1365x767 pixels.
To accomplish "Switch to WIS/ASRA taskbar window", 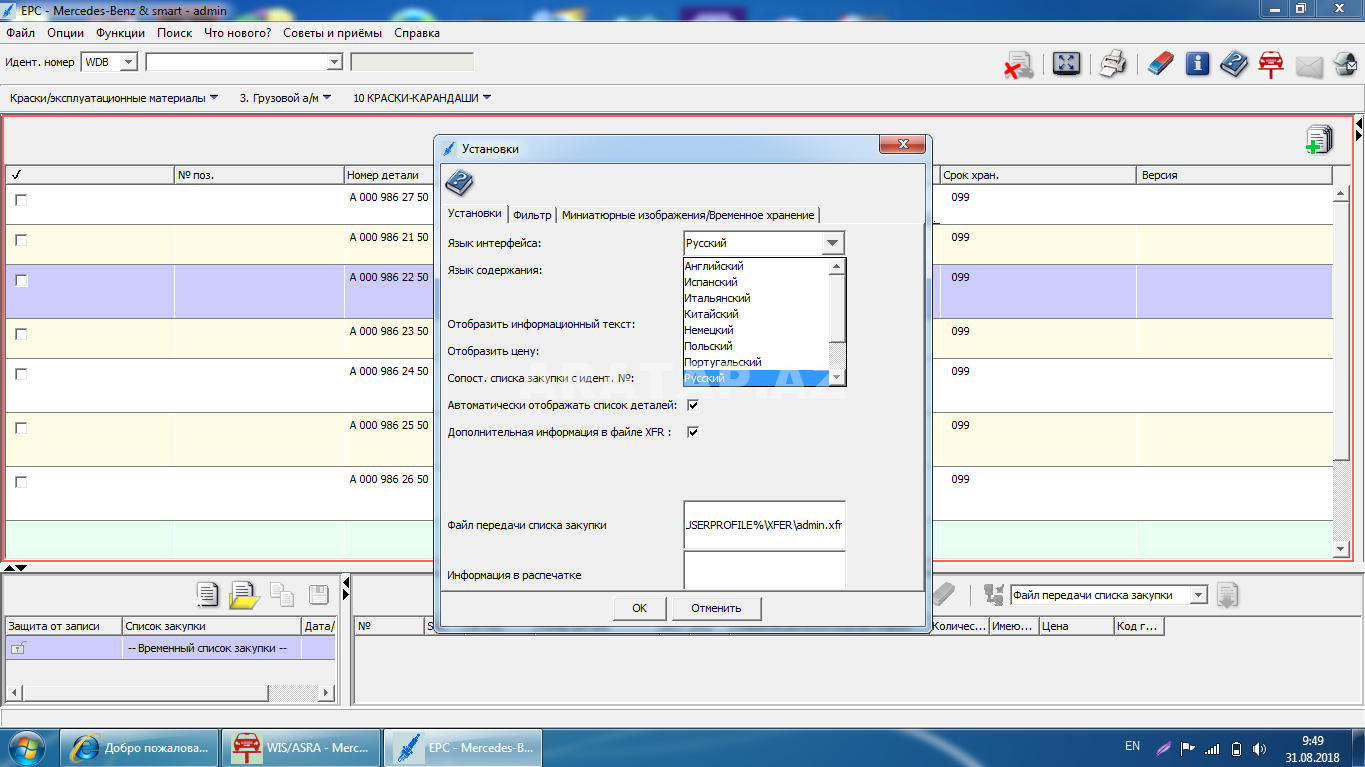I will [301, 747].
